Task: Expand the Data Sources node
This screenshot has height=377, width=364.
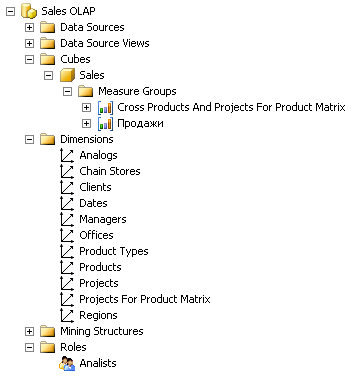Action: click(30, 27)
